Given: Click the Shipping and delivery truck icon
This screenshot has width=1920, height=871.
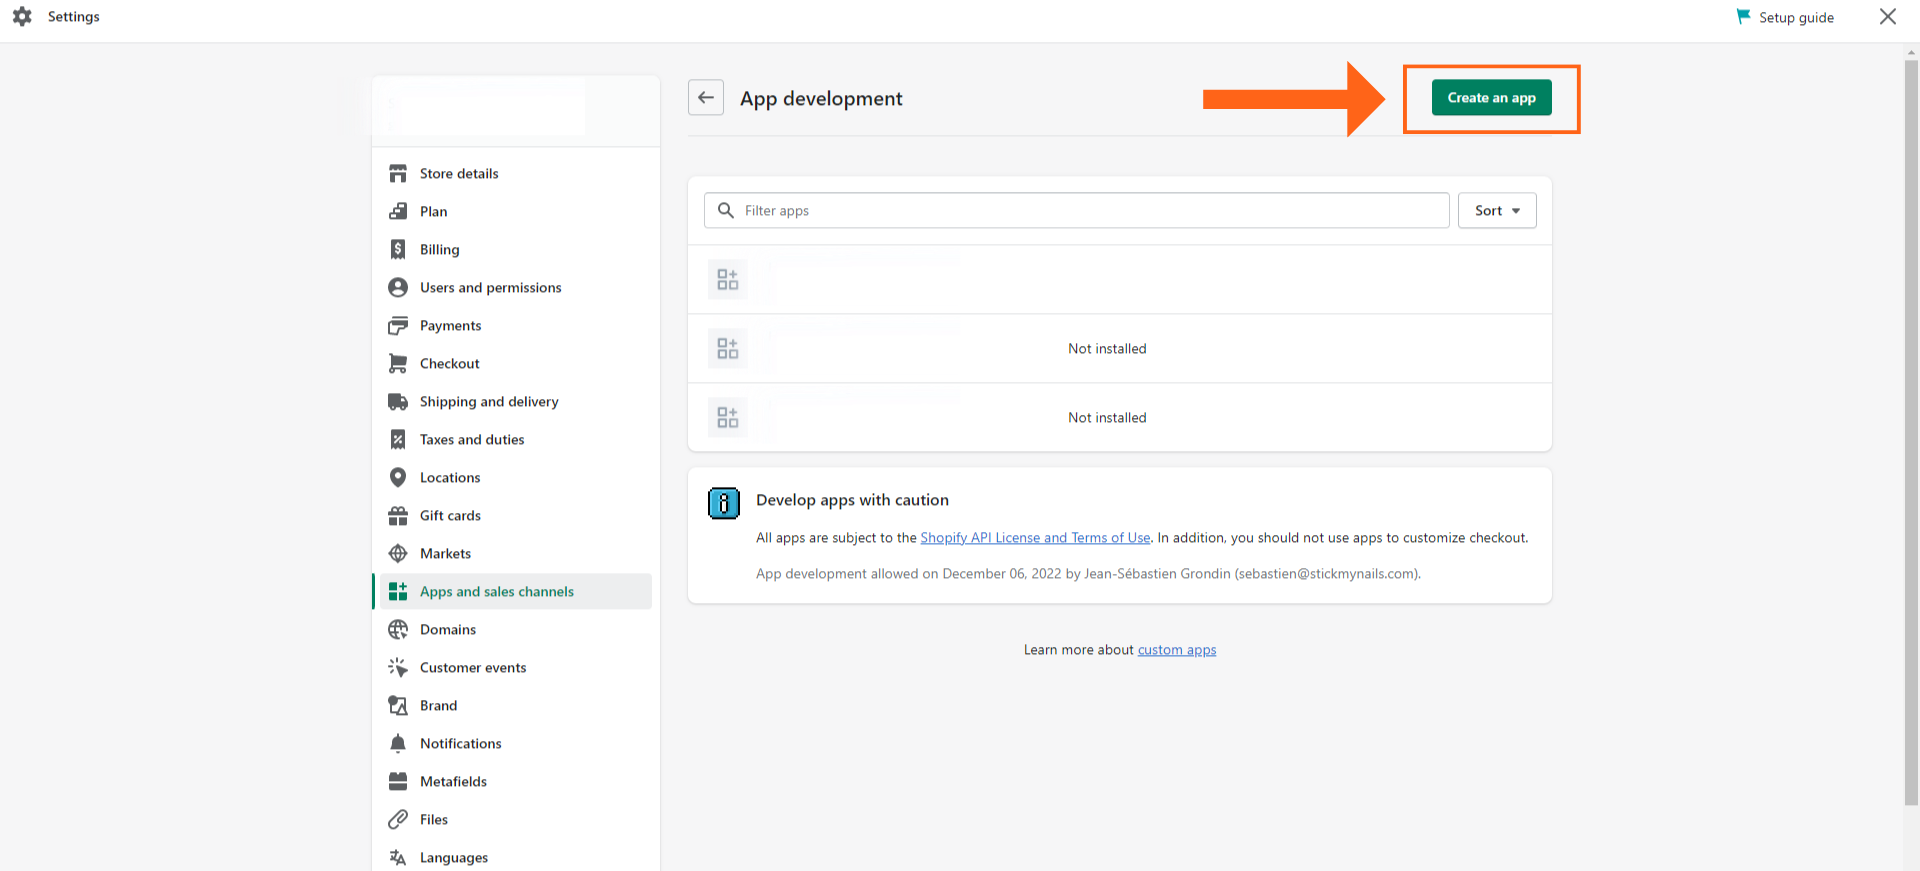Looking at the screenshot, I should coord(398,402).
